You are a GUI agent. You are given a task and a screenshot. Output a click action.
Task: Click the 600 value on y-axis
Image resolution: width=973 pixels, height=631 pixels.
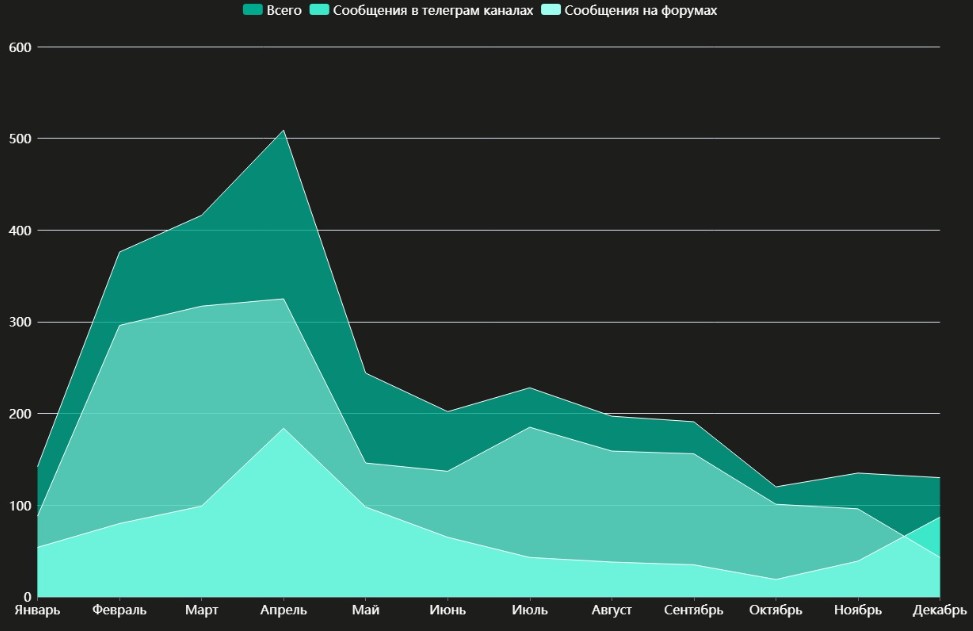20,47
